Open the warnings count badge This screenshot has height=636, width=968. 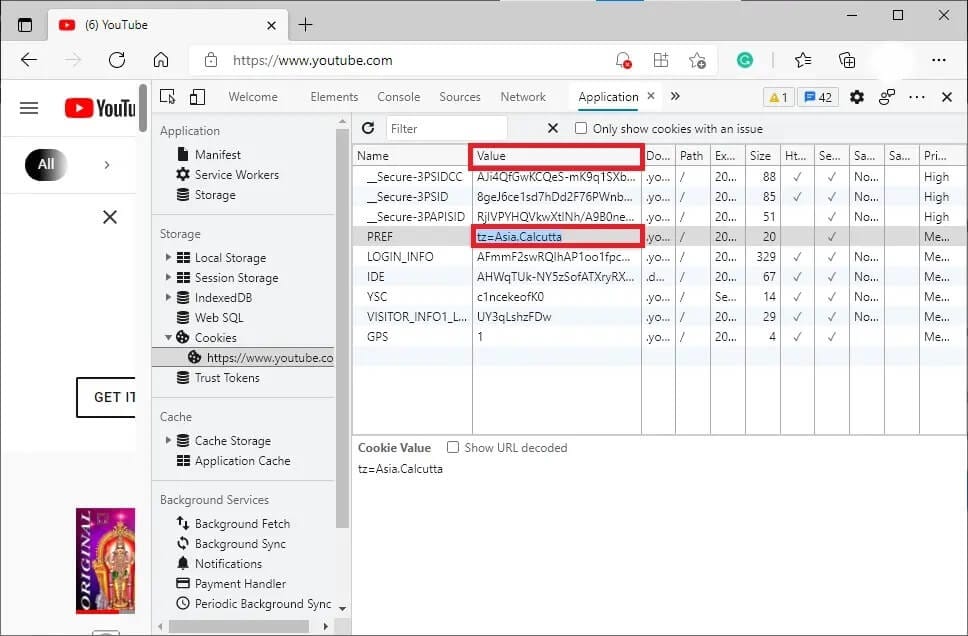(778, 97)
